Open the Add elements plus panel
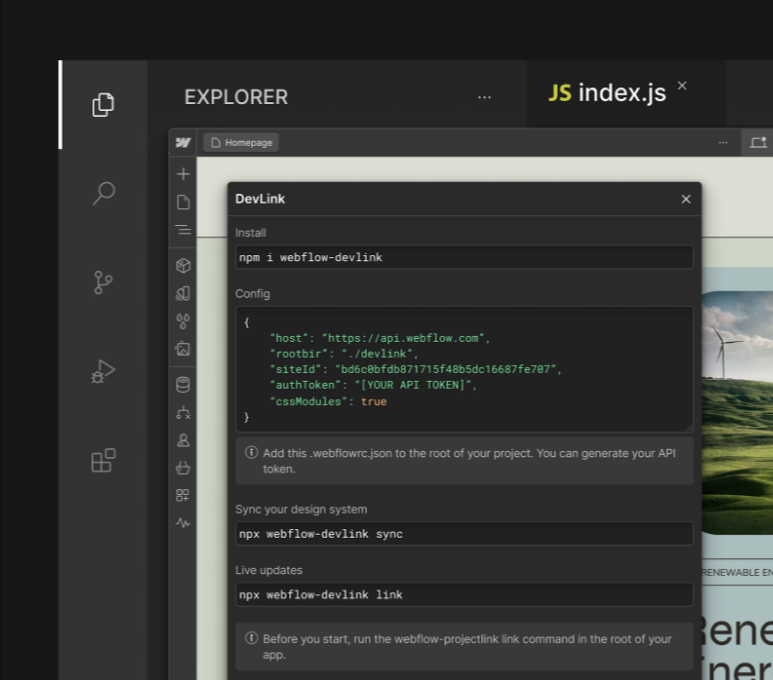Viewport: 773px width, 680px height. pos(183,174)
